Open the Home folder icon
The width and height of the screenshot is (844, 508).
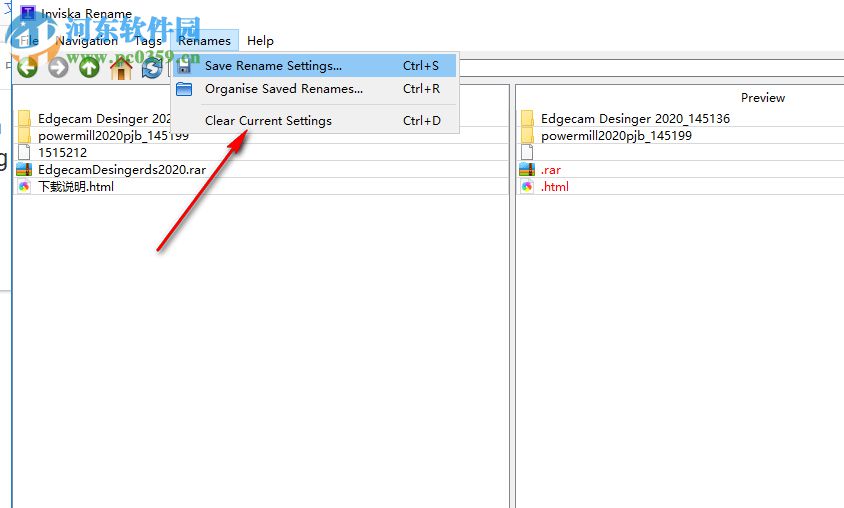tap(121, 68)
